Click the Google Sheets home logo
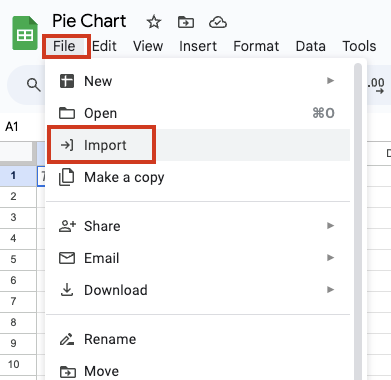Image resolution: width=391 pixels, height=380 pixels. [x=25, y=33]
